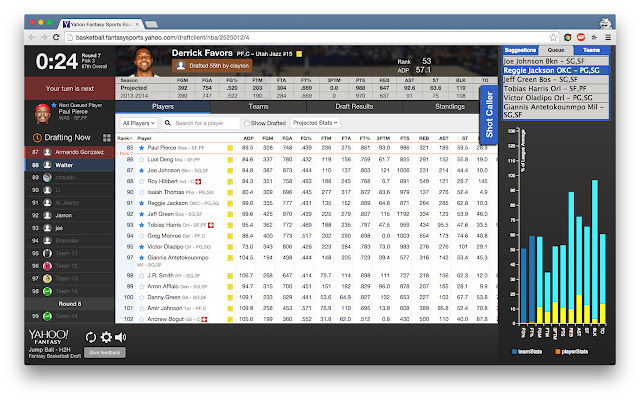Click yellow note icon in Paul Pierce row
The height and width of the screenshot is (400, 640).
tap(230, 148)
